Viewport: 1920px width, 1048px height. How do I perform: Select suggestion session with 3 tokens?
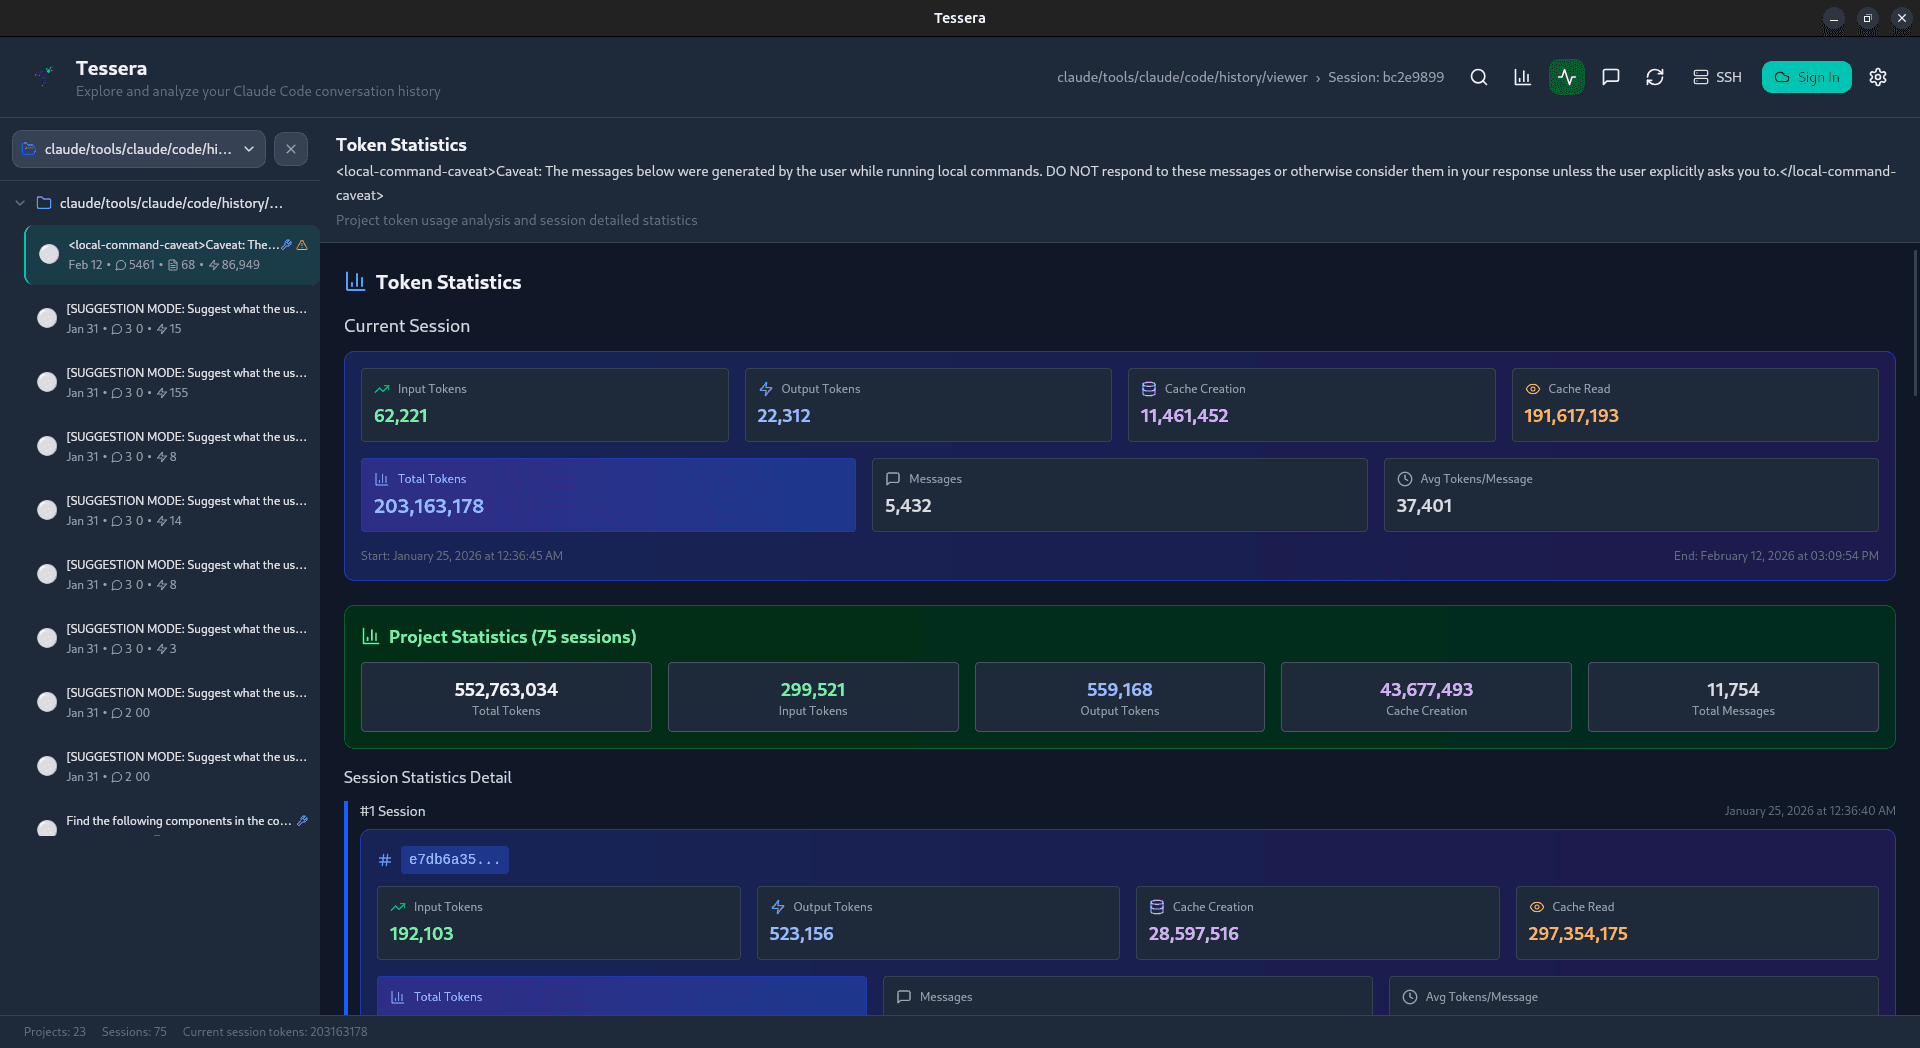[x=172, y=639]
